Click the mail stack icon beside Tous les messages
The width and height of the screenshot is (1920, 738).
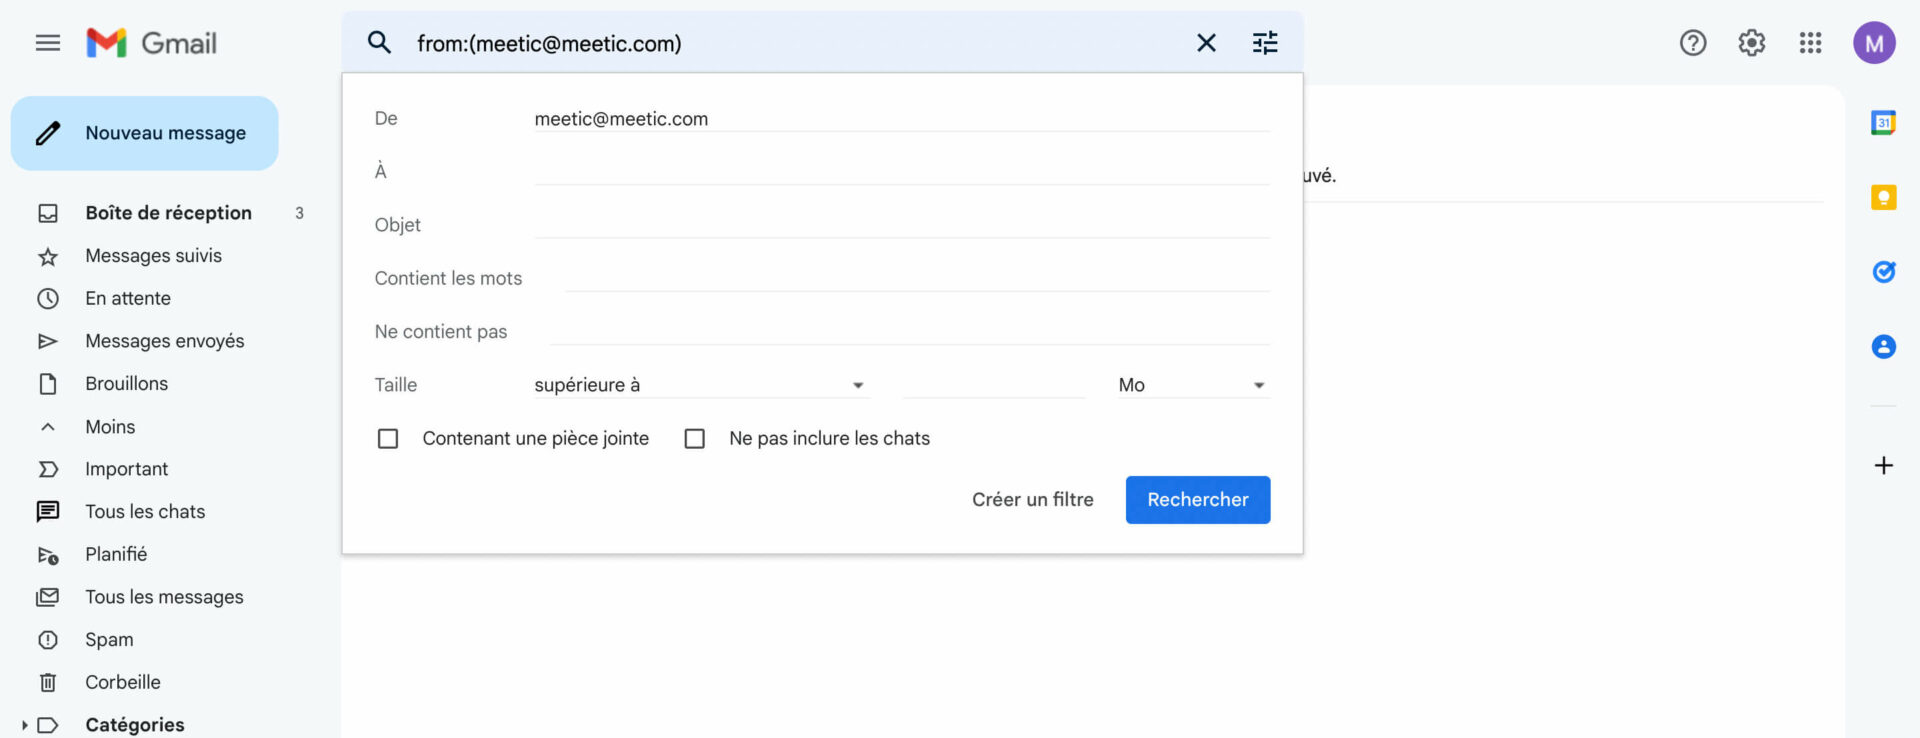tap(48, 597)
